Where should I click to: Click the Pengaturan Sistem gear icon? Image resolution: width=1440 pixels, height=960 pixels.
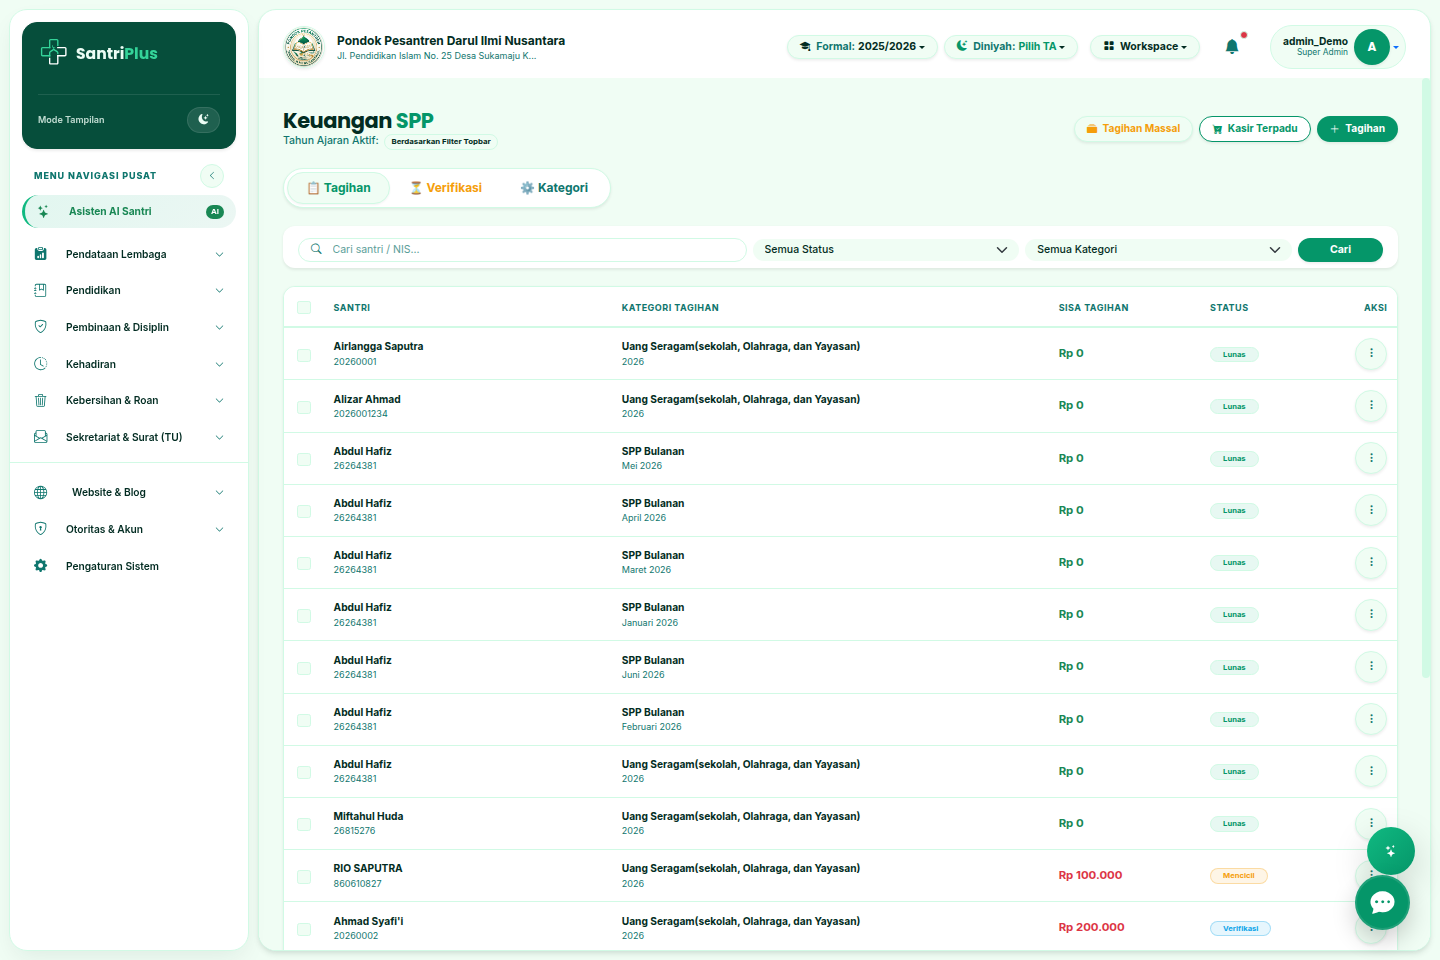[41, 566]
